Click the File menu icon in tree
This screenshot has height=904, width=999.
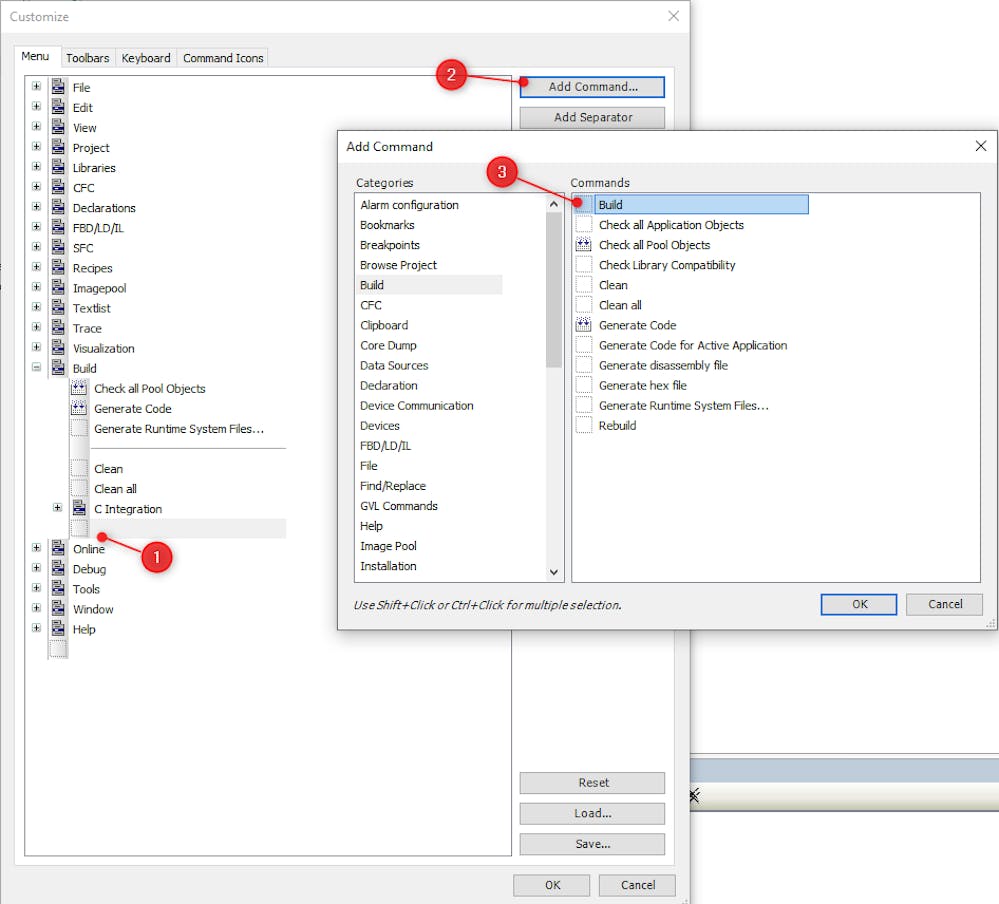pos(58,87)
